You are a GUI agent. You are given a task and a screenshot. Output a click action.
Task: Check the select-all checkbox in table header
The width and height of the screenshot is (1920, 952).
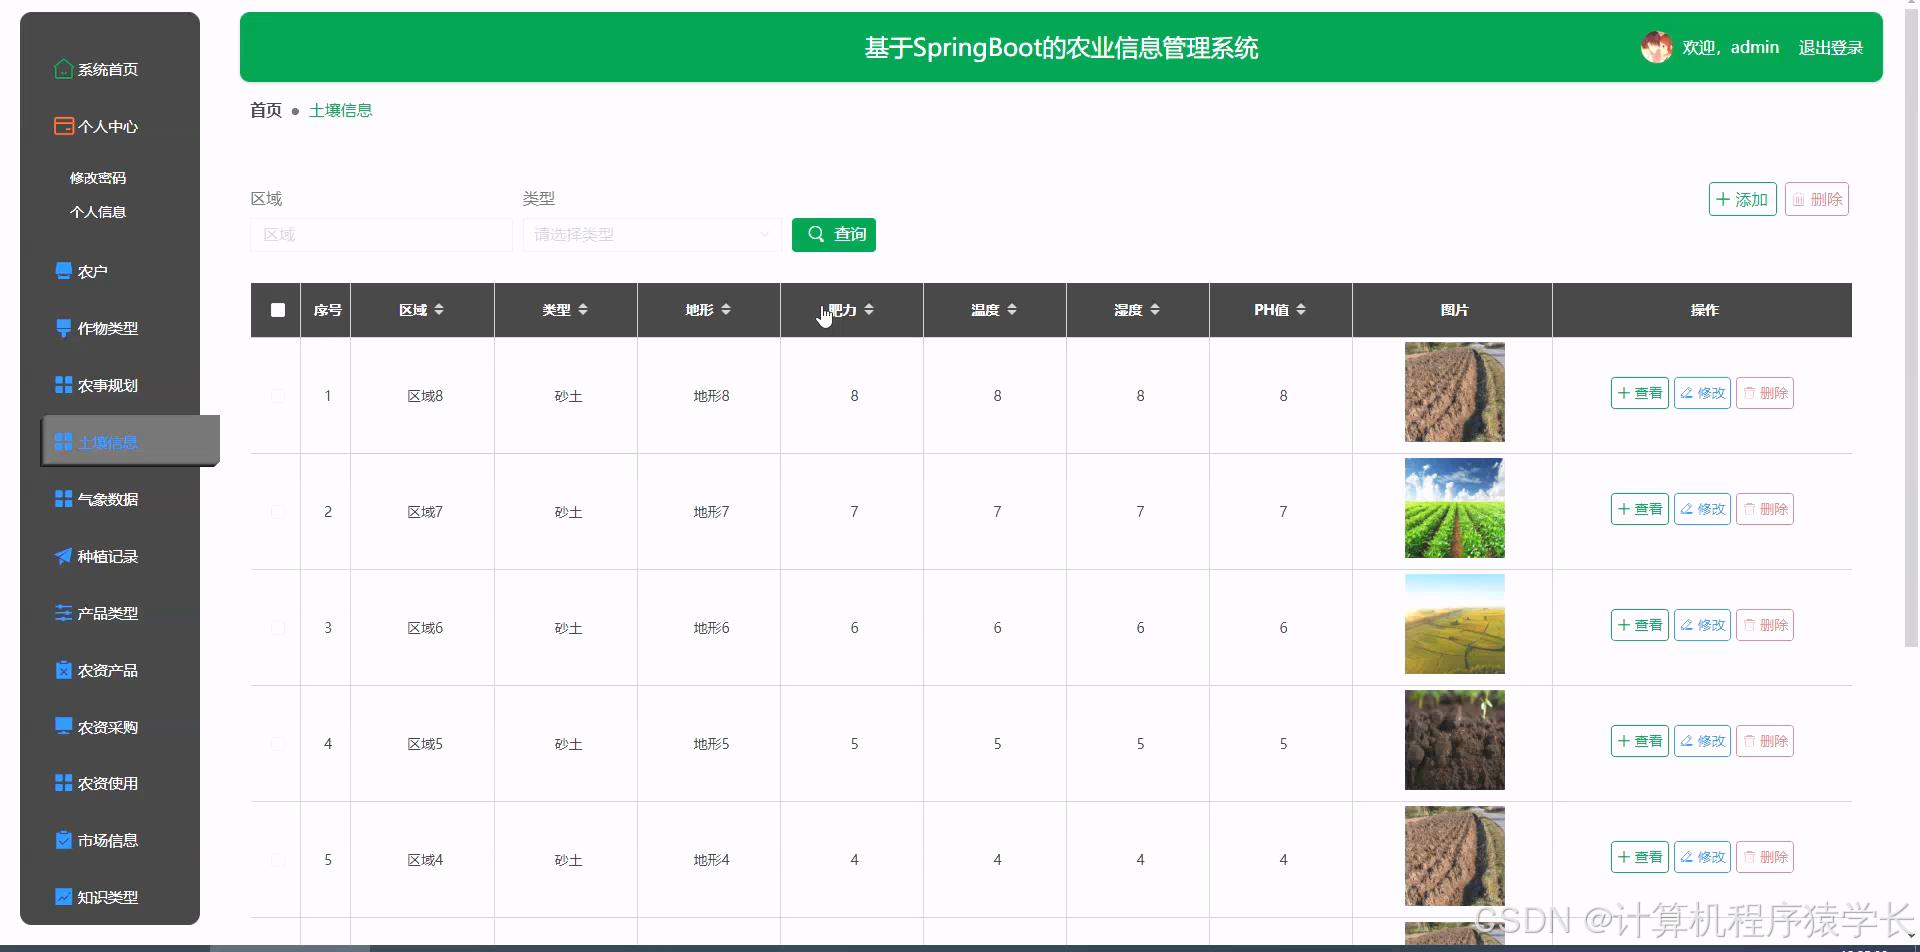277,310
